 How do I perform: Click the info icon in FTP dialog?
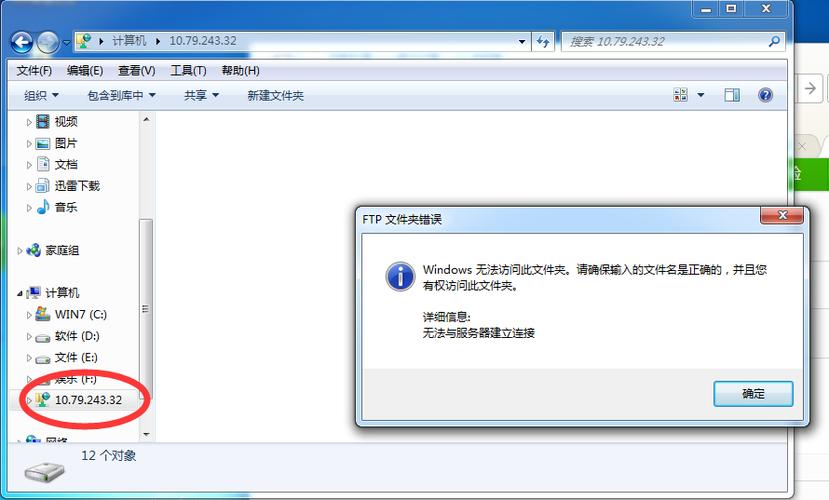400,276
